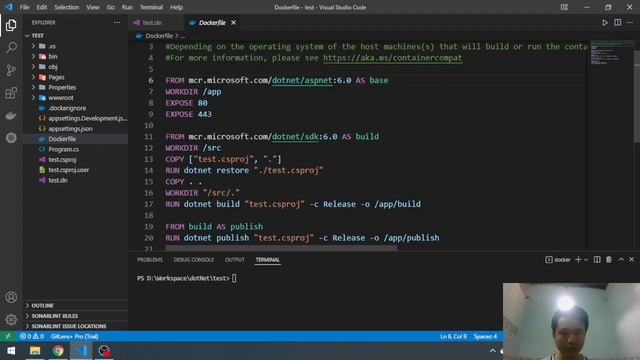Open the Windows Start menu
Viewport: 640px width, 360px height.
point(11,351)
